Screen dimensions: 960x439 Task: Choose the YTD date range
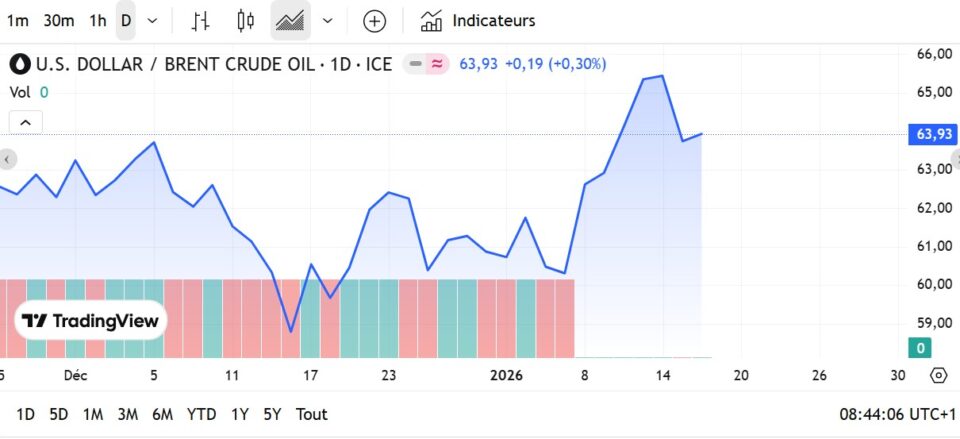201,414
